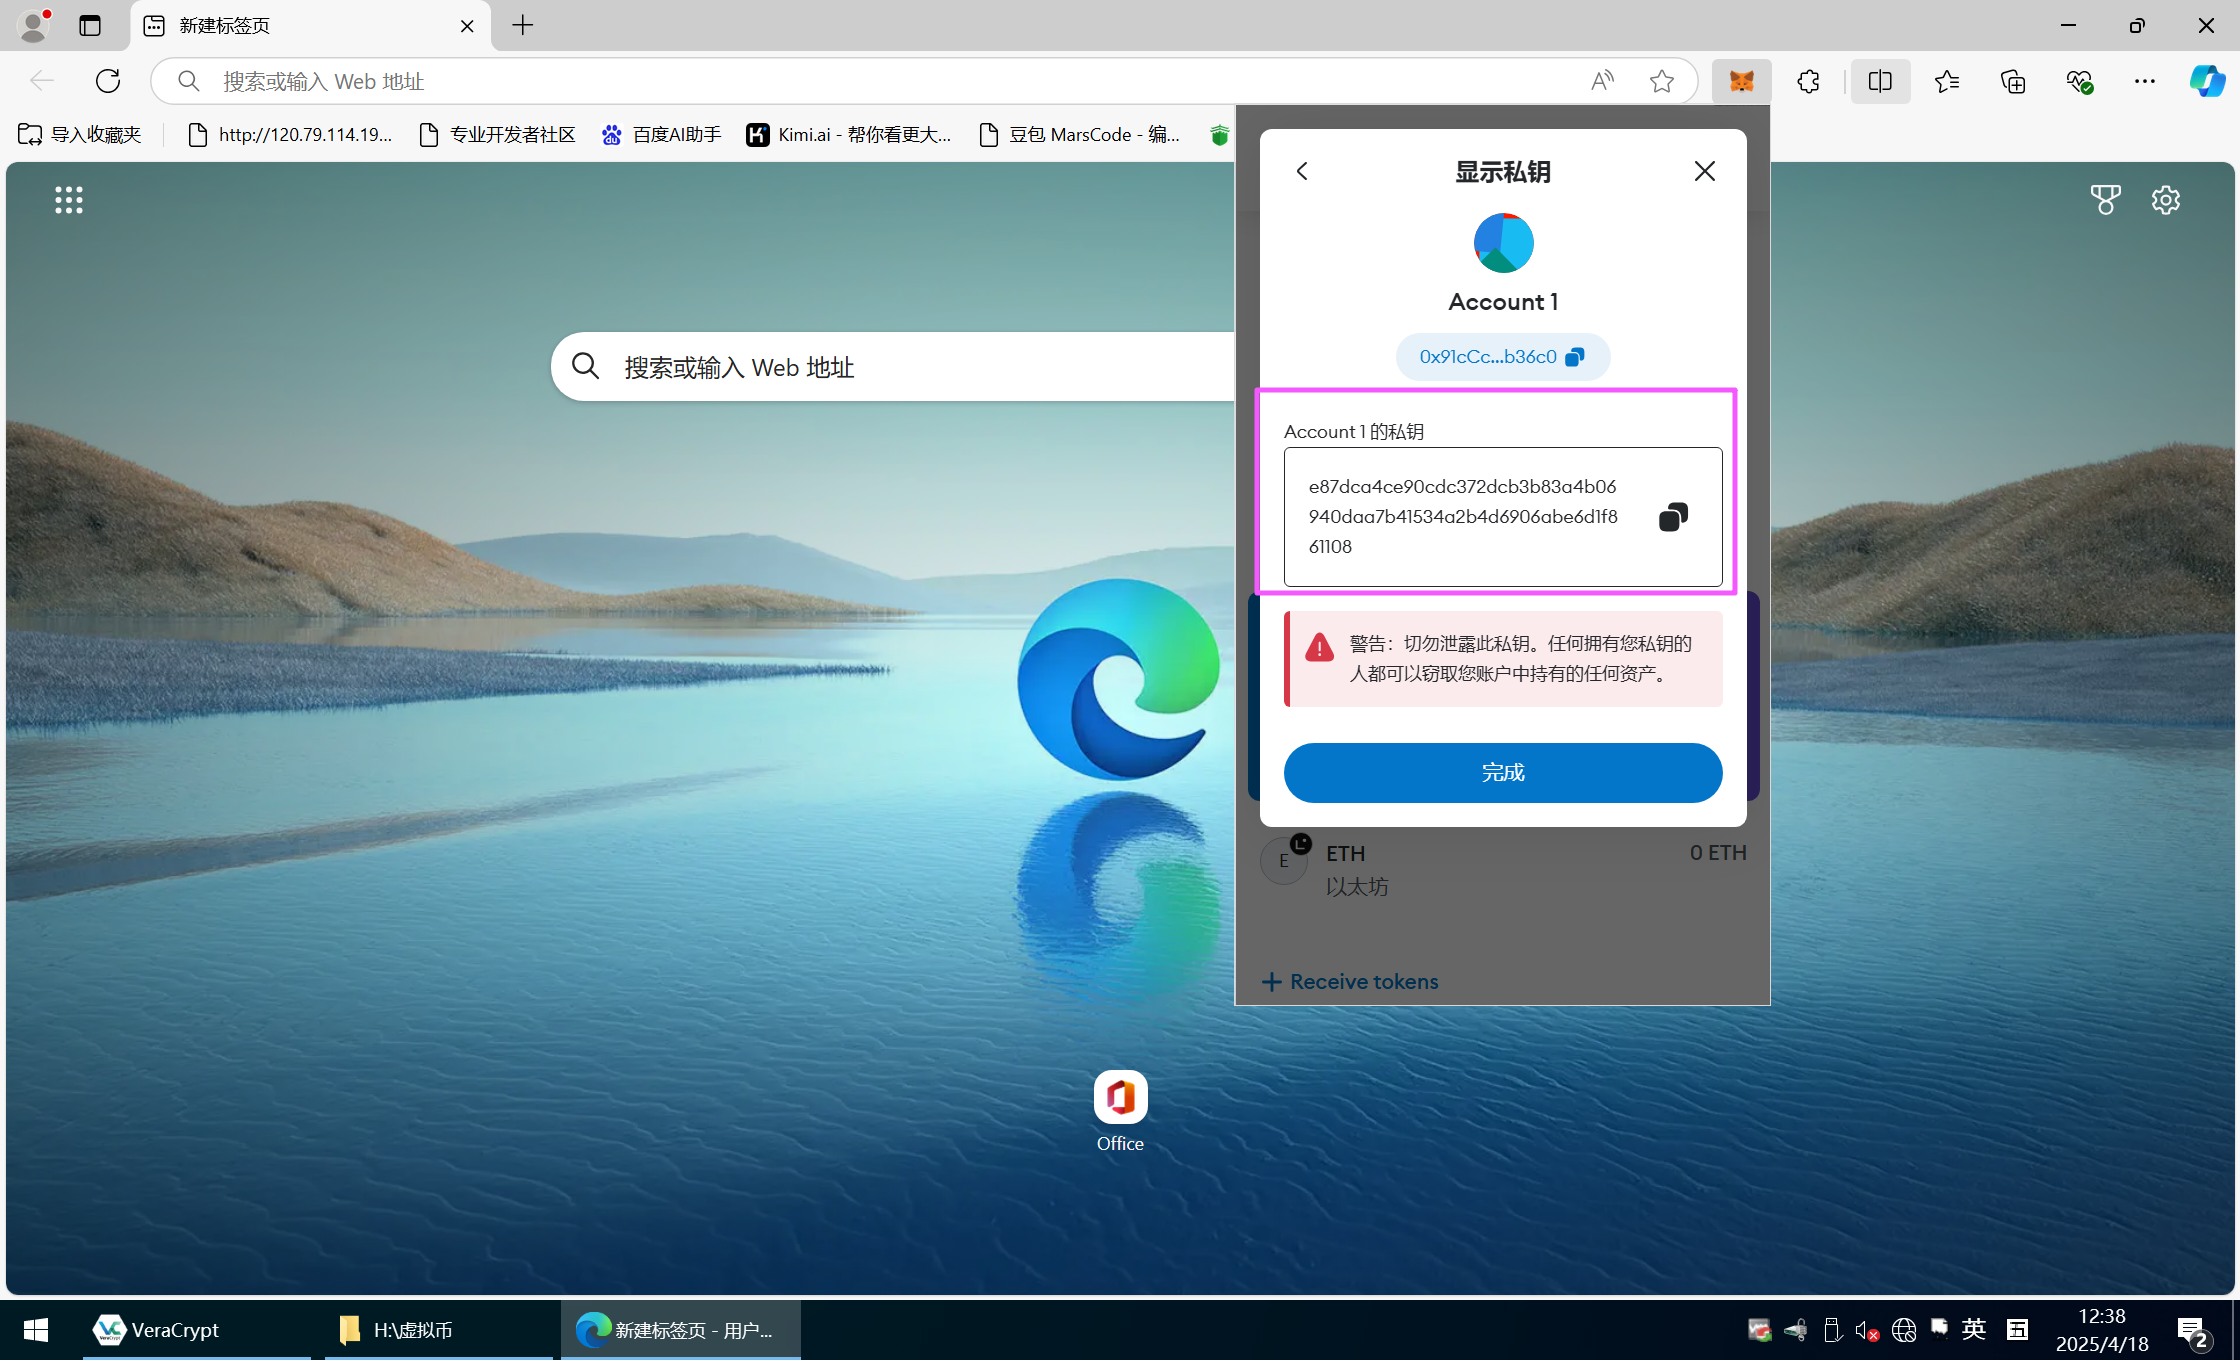Image resolution: width=2240 pixels, height=1360 pixels.
Task: Click the Read aloud icon
Action: pyautogui.click(x=1602, y=81)
